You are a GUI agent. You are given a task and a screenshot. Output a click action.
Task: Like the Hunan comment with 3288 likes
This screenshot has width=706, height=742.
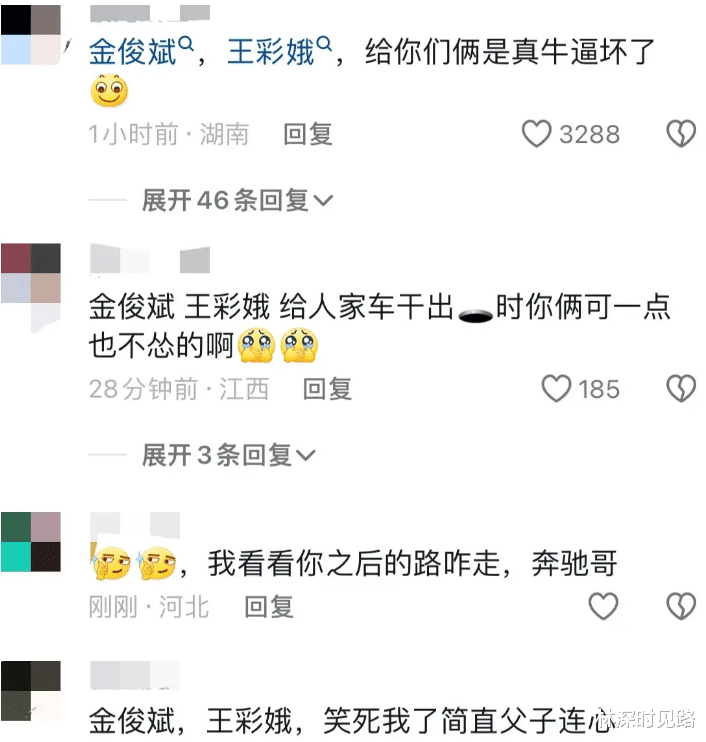537,134
